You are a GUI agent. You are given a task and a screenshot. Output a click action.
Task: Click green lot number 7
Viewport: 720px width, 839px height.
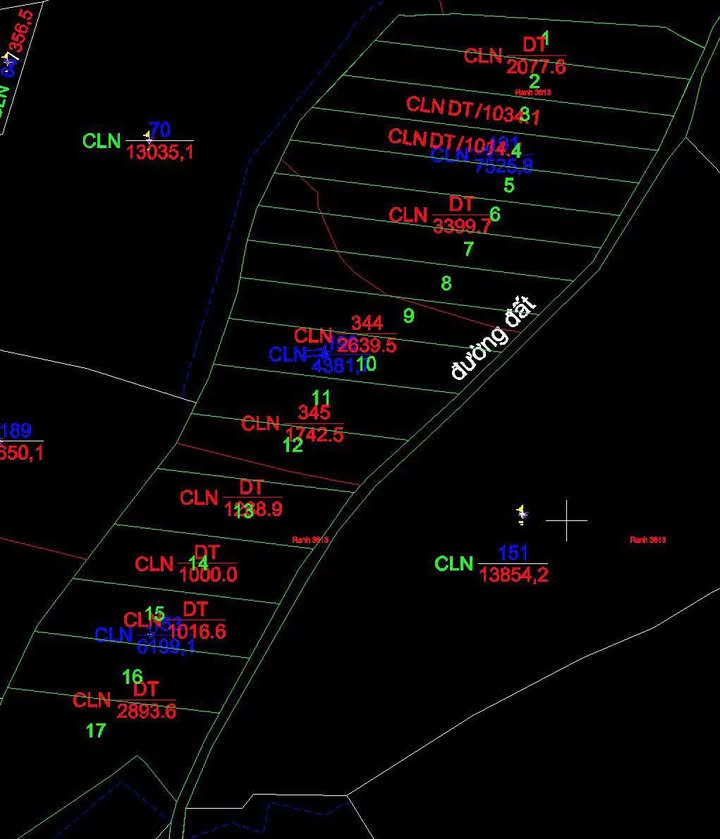click(469, 249)
